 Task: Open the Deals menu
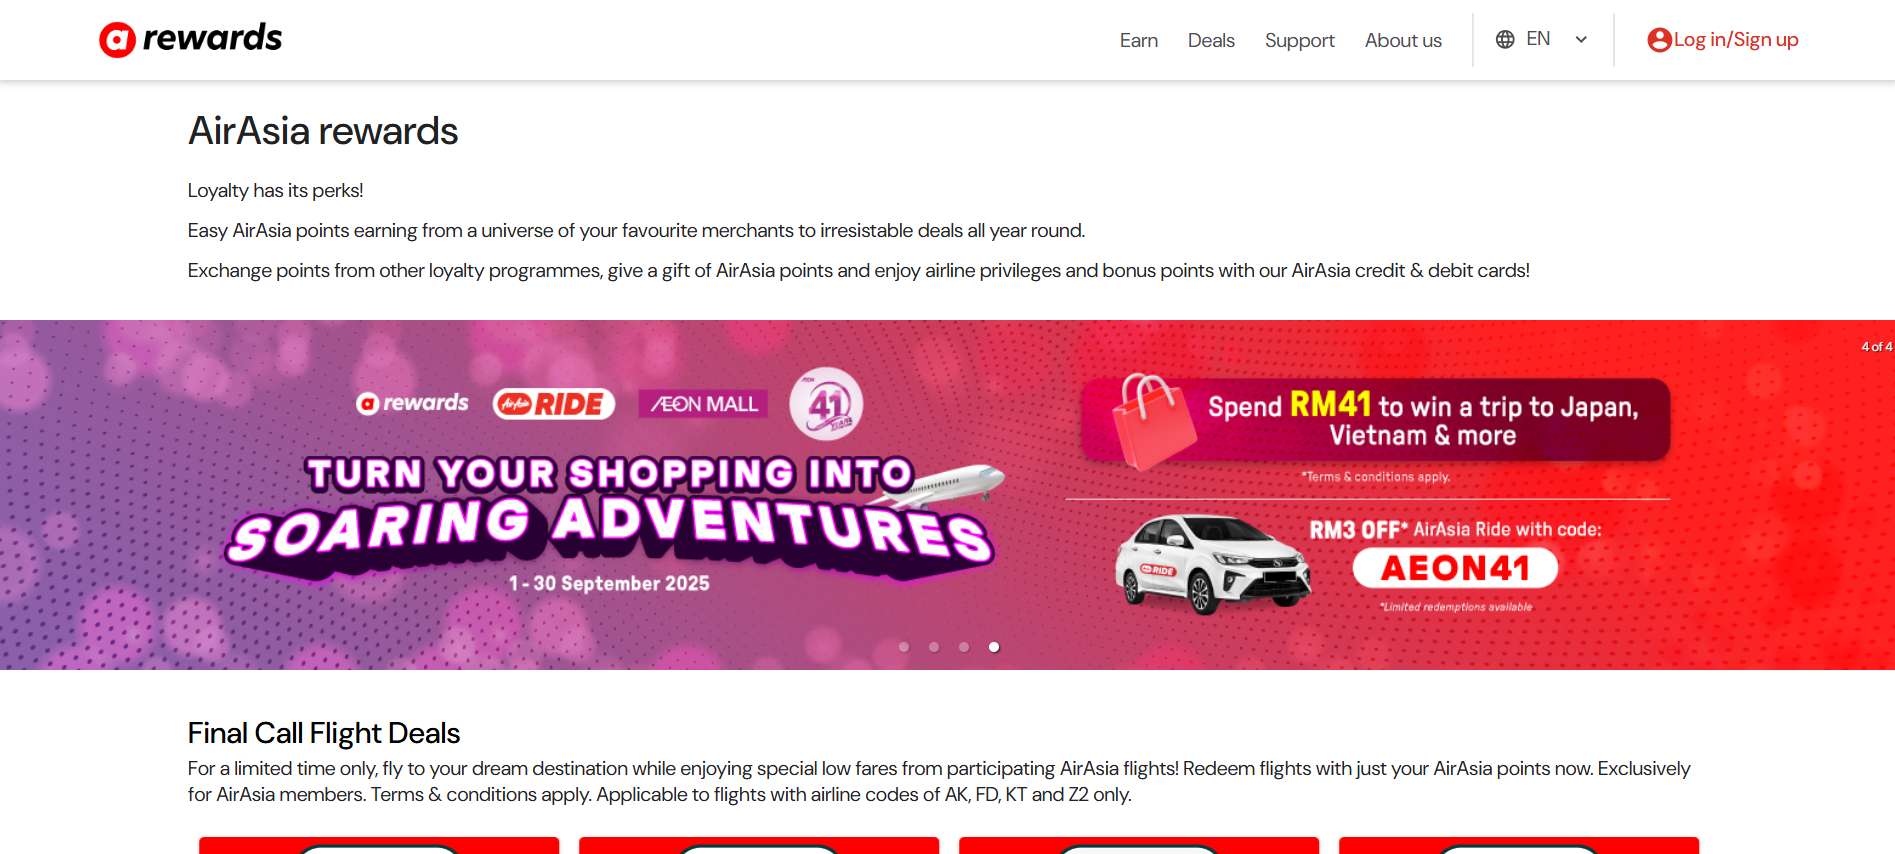(1211, 40)
